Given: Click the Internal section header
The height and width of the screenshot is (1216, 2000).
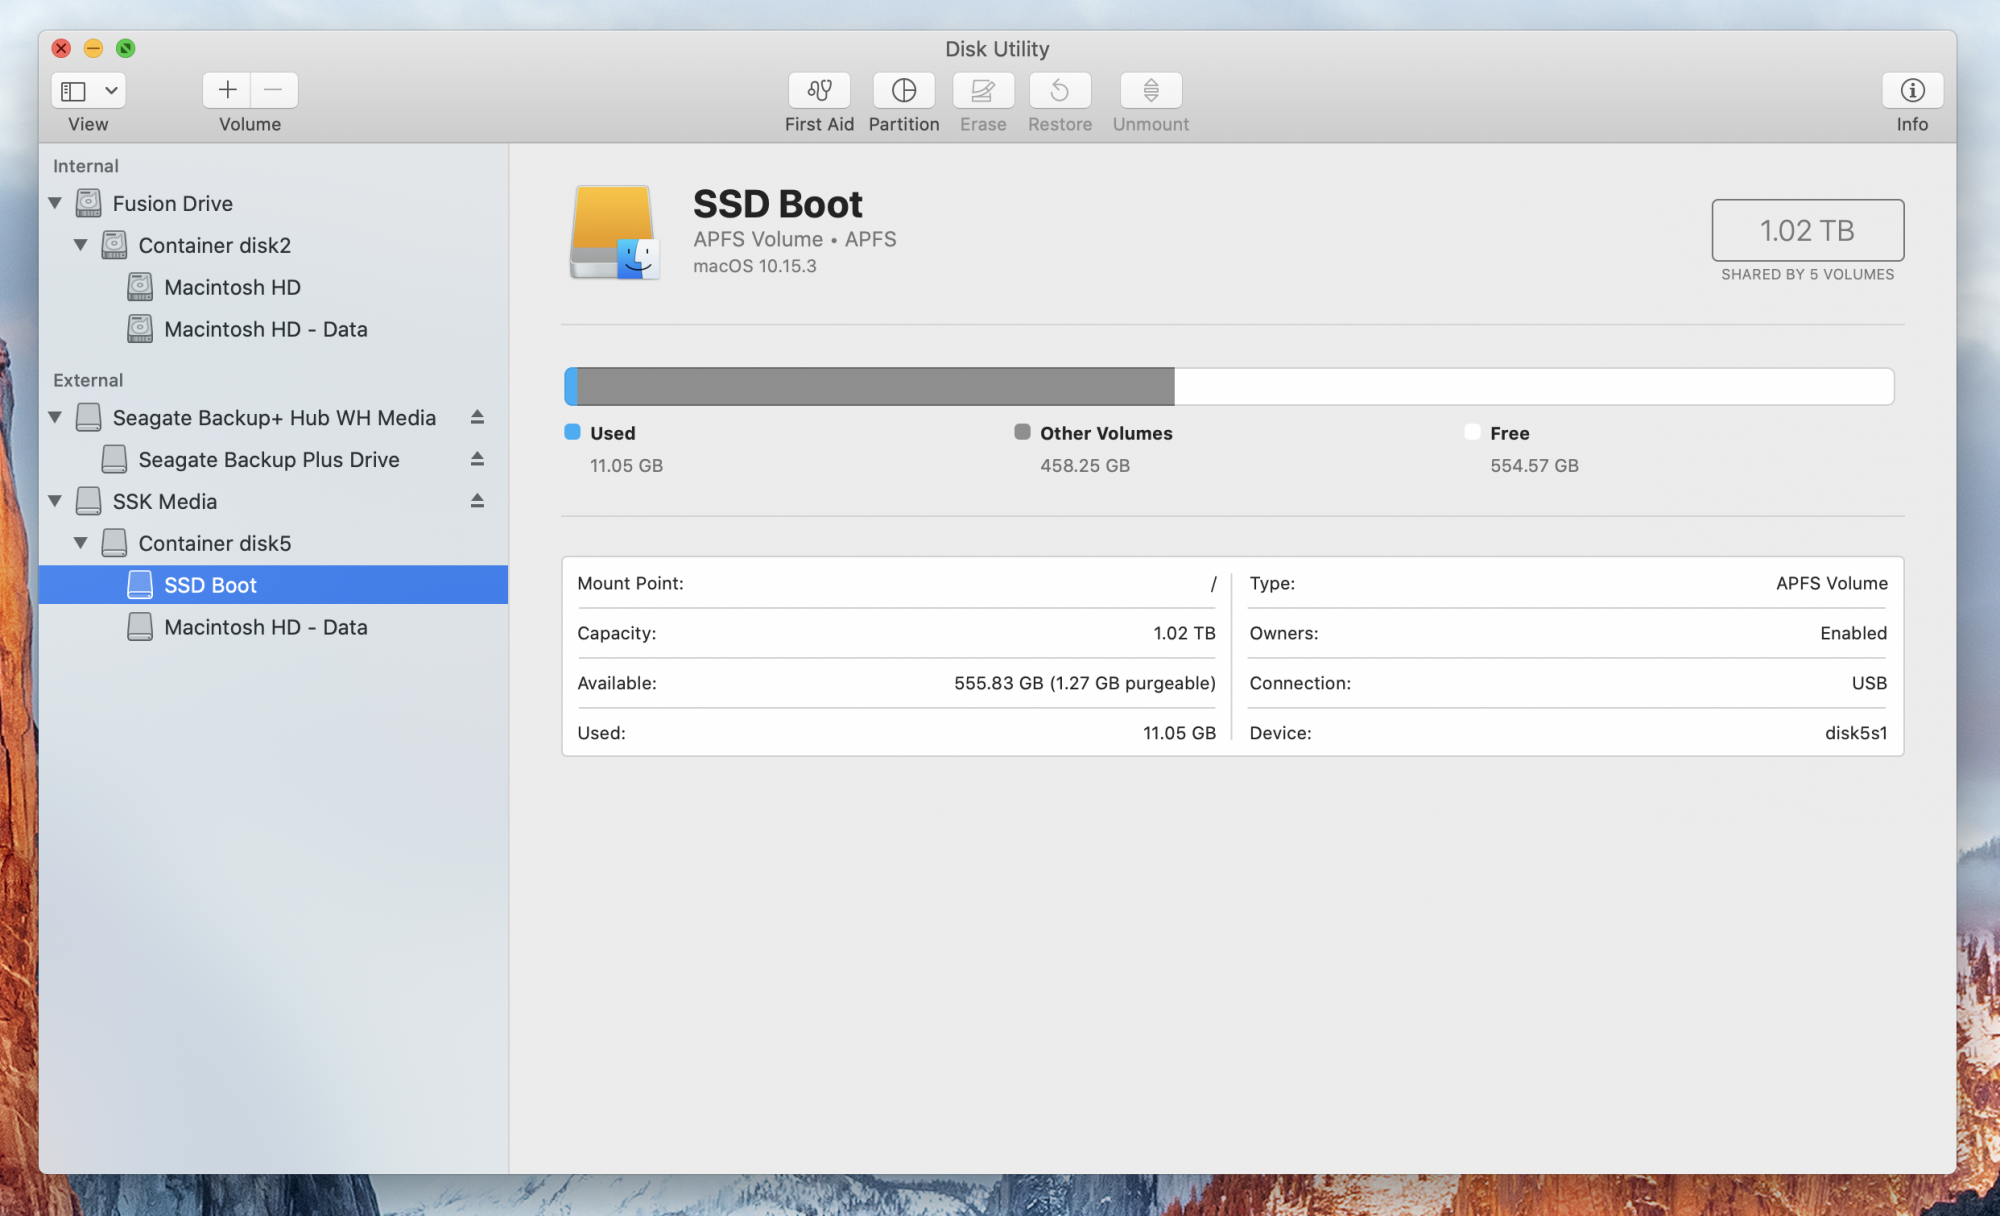Looking at the screenshot, I should pos(86,166).
